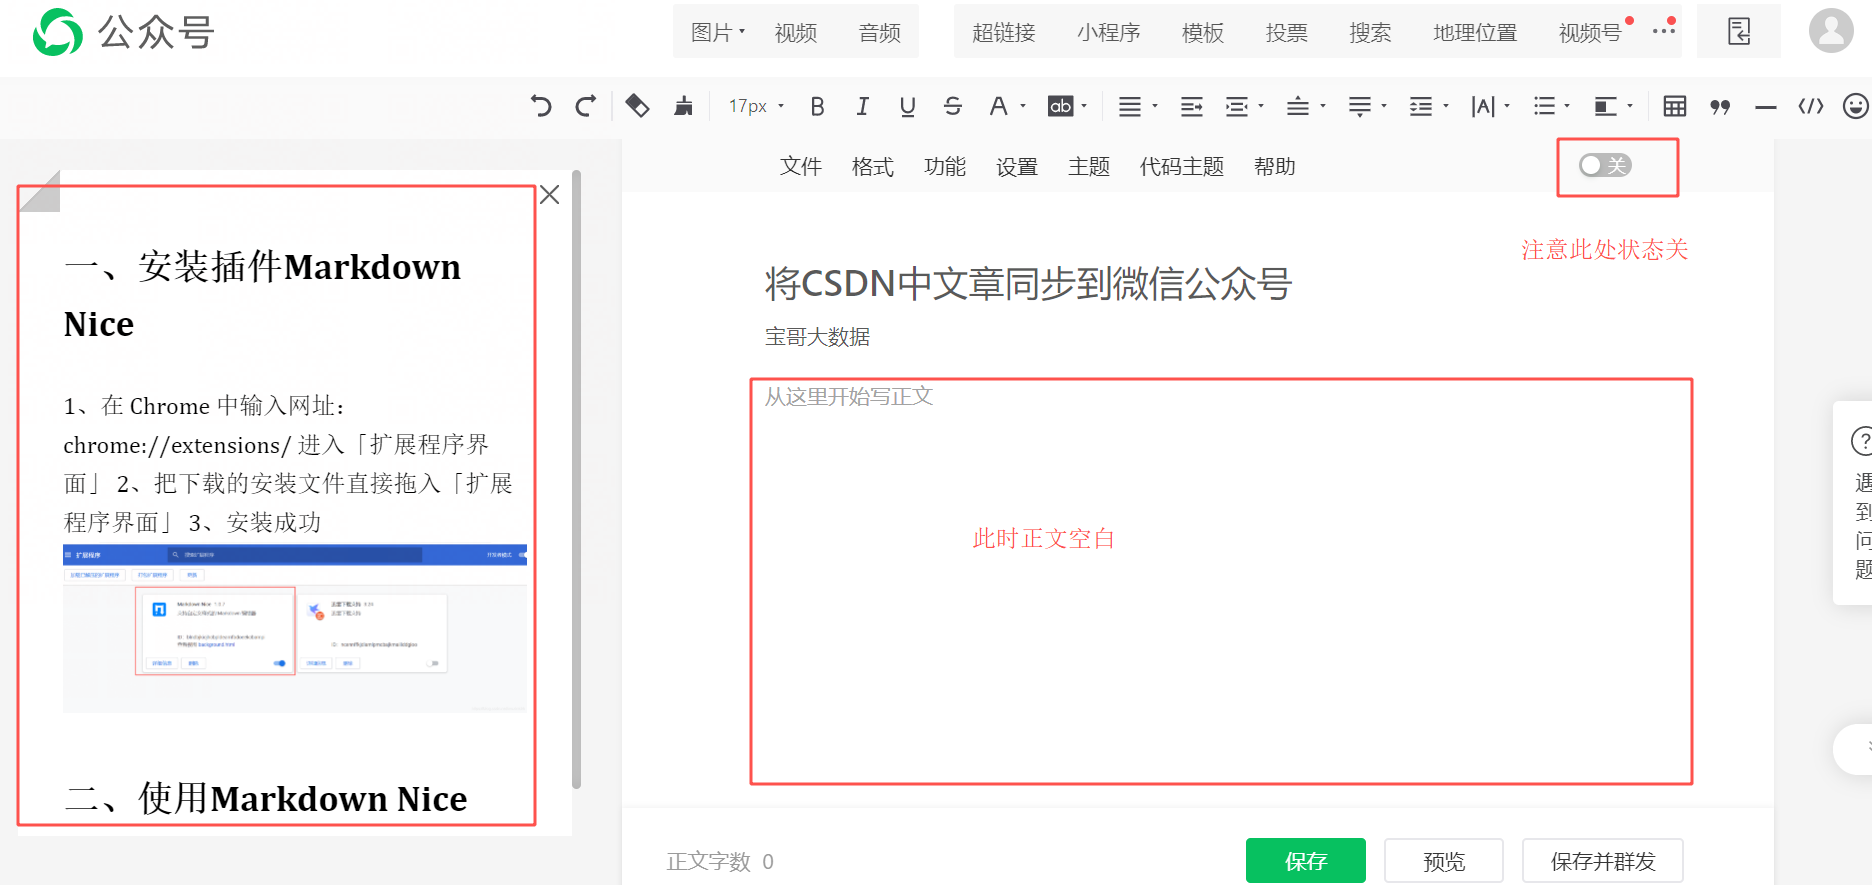The height and width of the screenshot is (885, 1872).
Task: Click the extensions screenshot in preview
Action: click(295, 628)
